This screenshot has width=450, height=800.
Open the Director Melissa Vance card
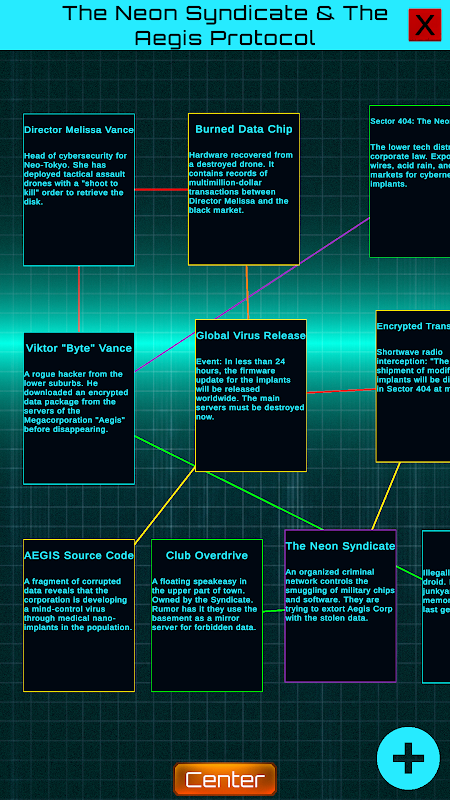point(79,190)
